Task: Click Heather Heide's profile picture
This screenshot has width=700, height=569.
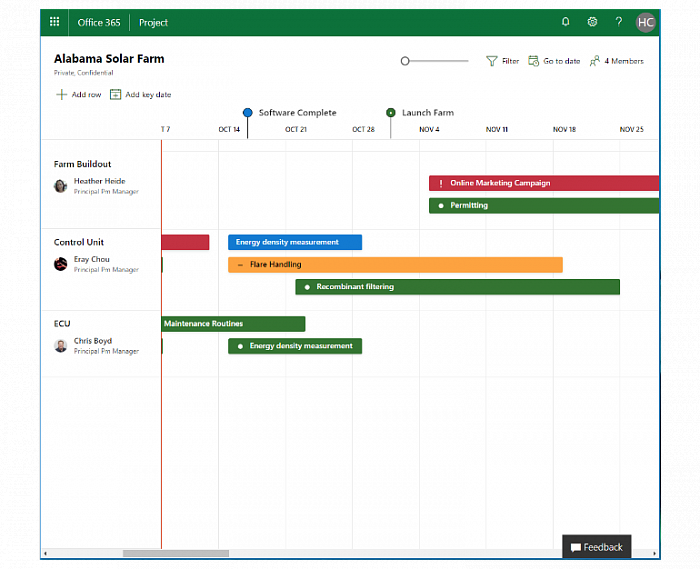Action: coord(61,186)
